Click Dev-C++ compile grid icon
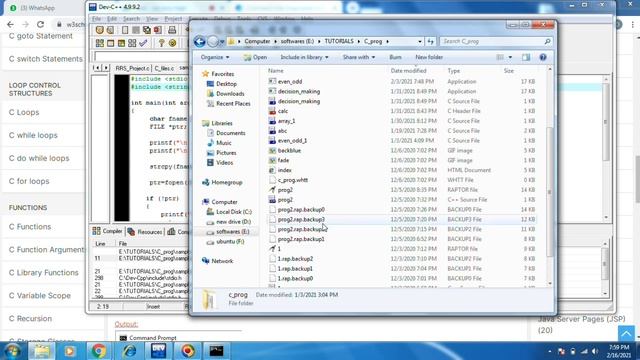 coord(100,43)
